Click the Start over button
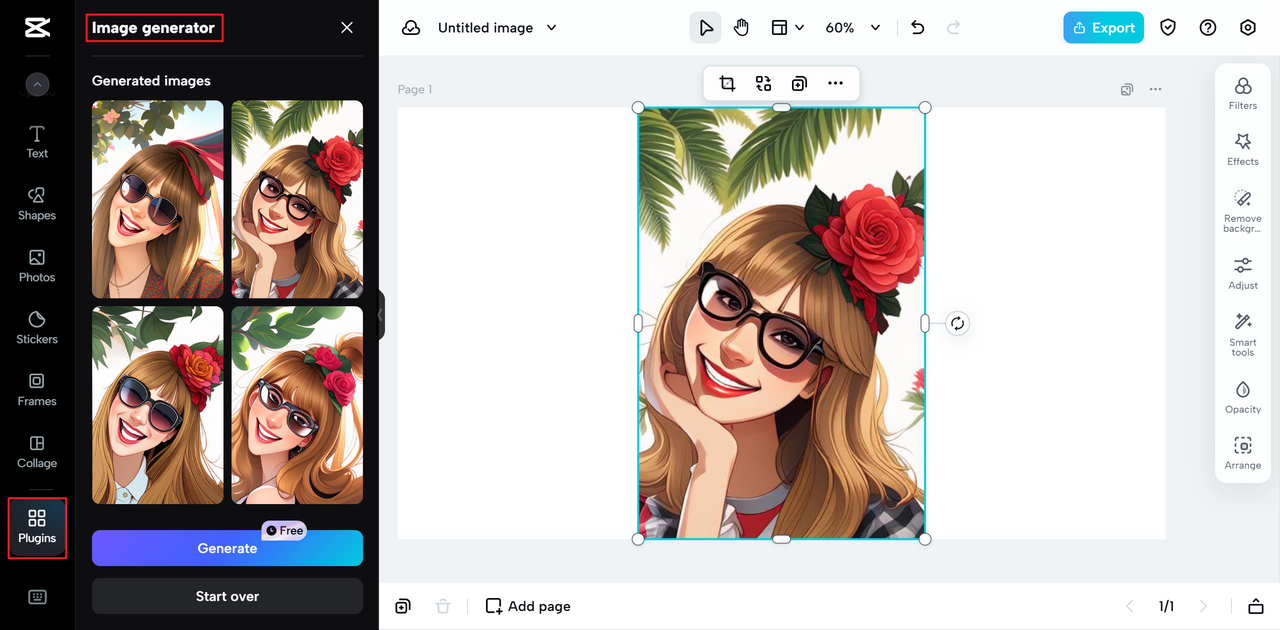 click(x=227, y=596)
